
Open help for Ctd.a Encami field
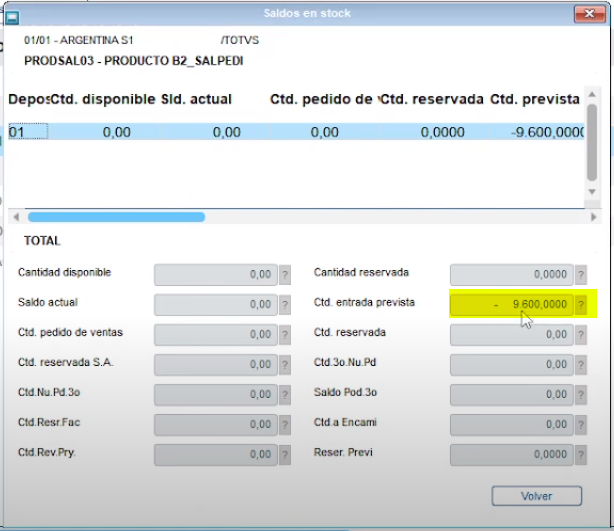coord(581,425)
